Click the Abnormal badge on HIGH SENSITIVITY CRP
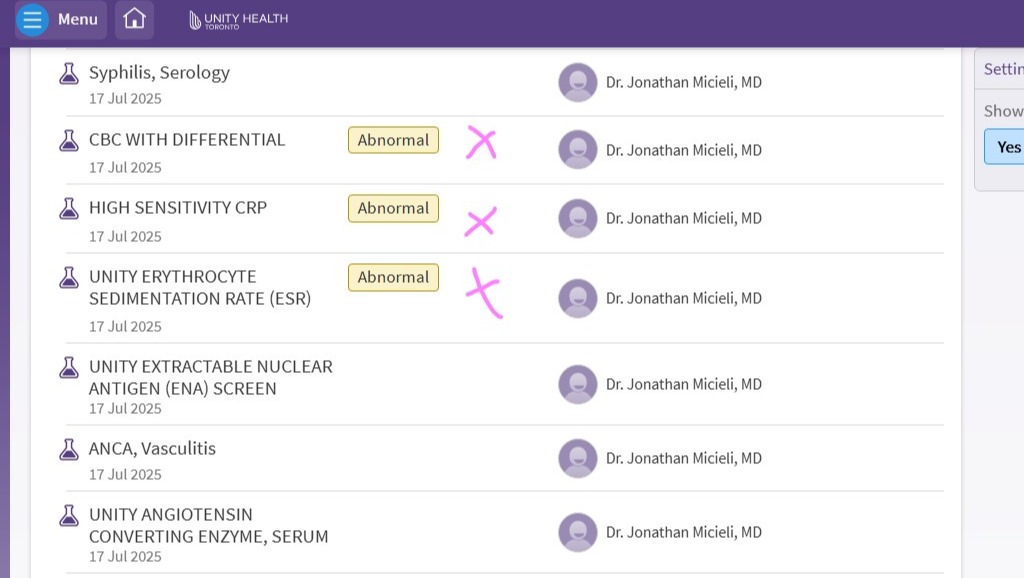The width and height of the screenshot is (1024, 578). (x=393, y=209)
